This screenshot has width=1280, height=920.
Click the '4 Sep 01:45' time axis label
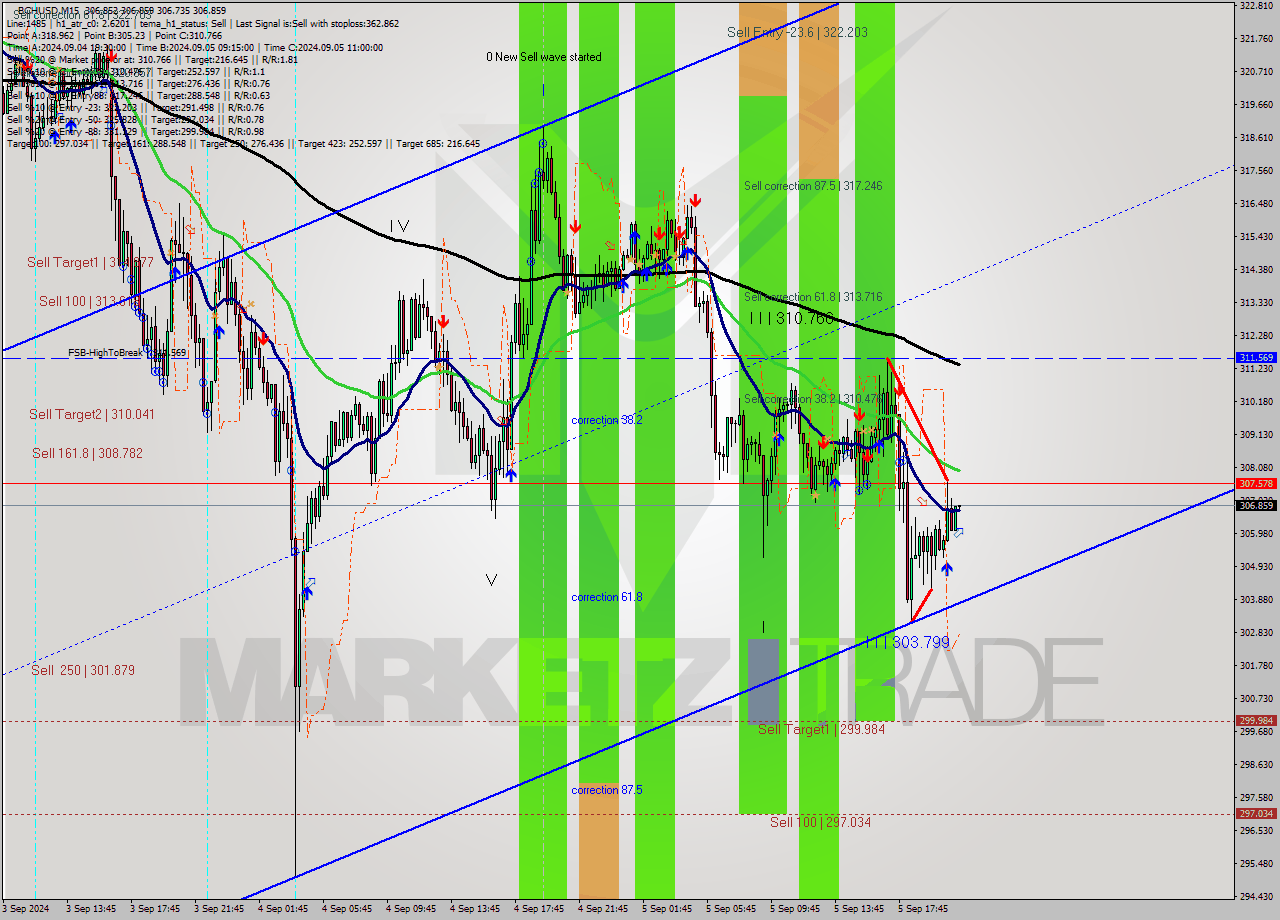[x=283, y=909]
